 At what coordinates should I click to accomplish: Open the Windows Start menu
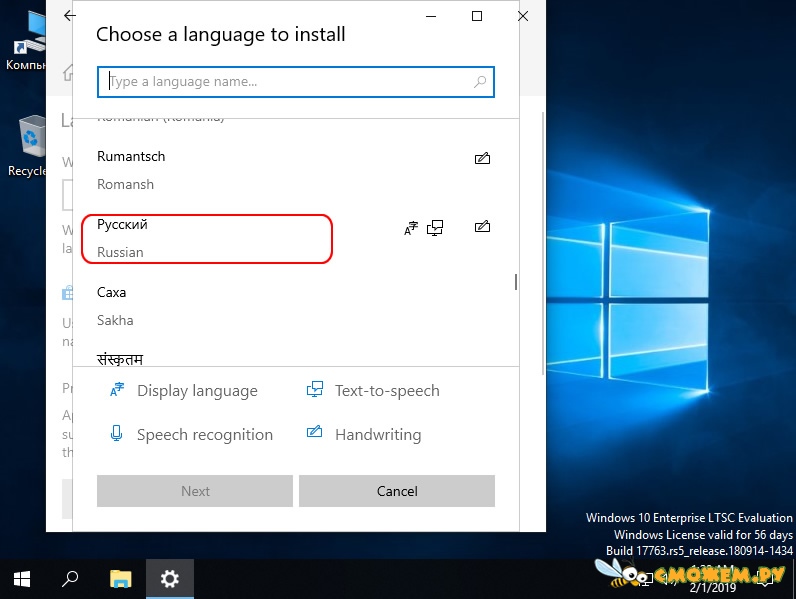click(x=22, y=579)
